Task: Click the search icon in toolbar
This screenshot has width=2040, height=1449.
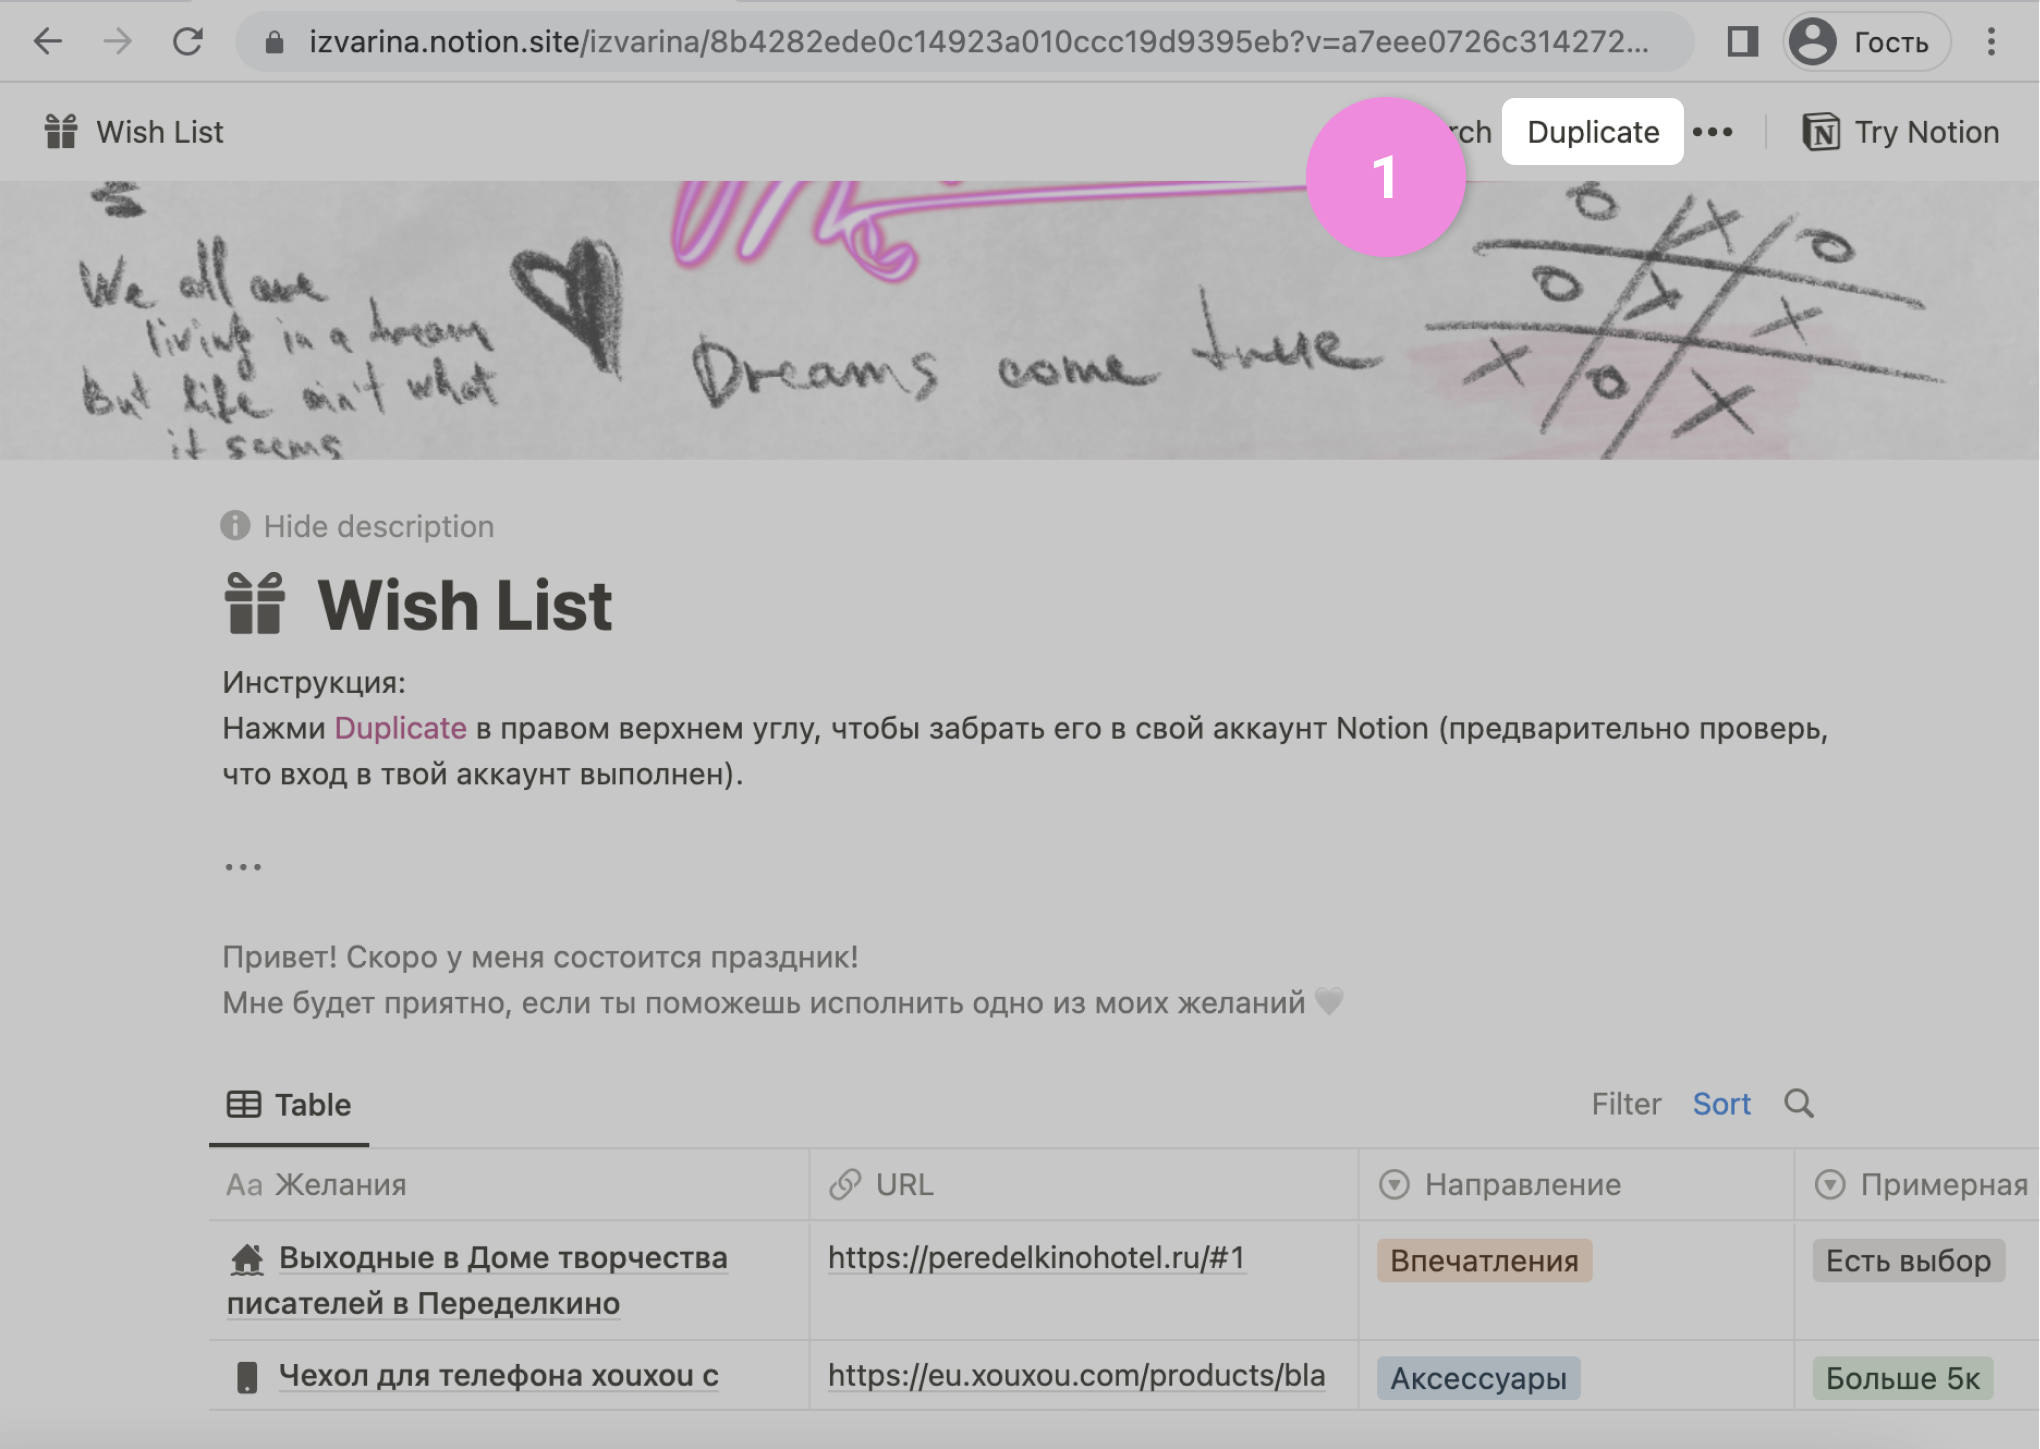Action: [x=1799, y=1102]
